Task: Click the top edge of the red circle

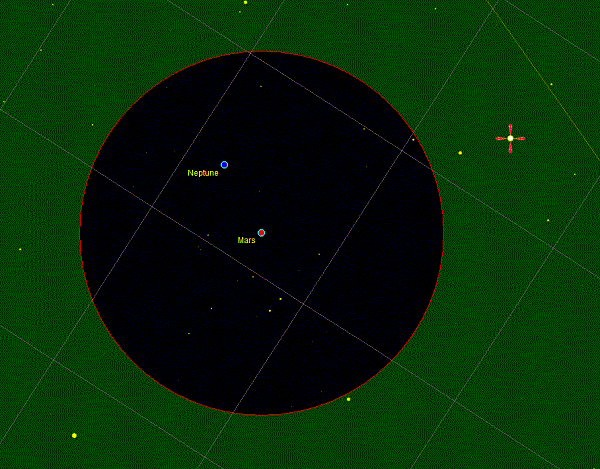Action: click(x=261, y=52)
